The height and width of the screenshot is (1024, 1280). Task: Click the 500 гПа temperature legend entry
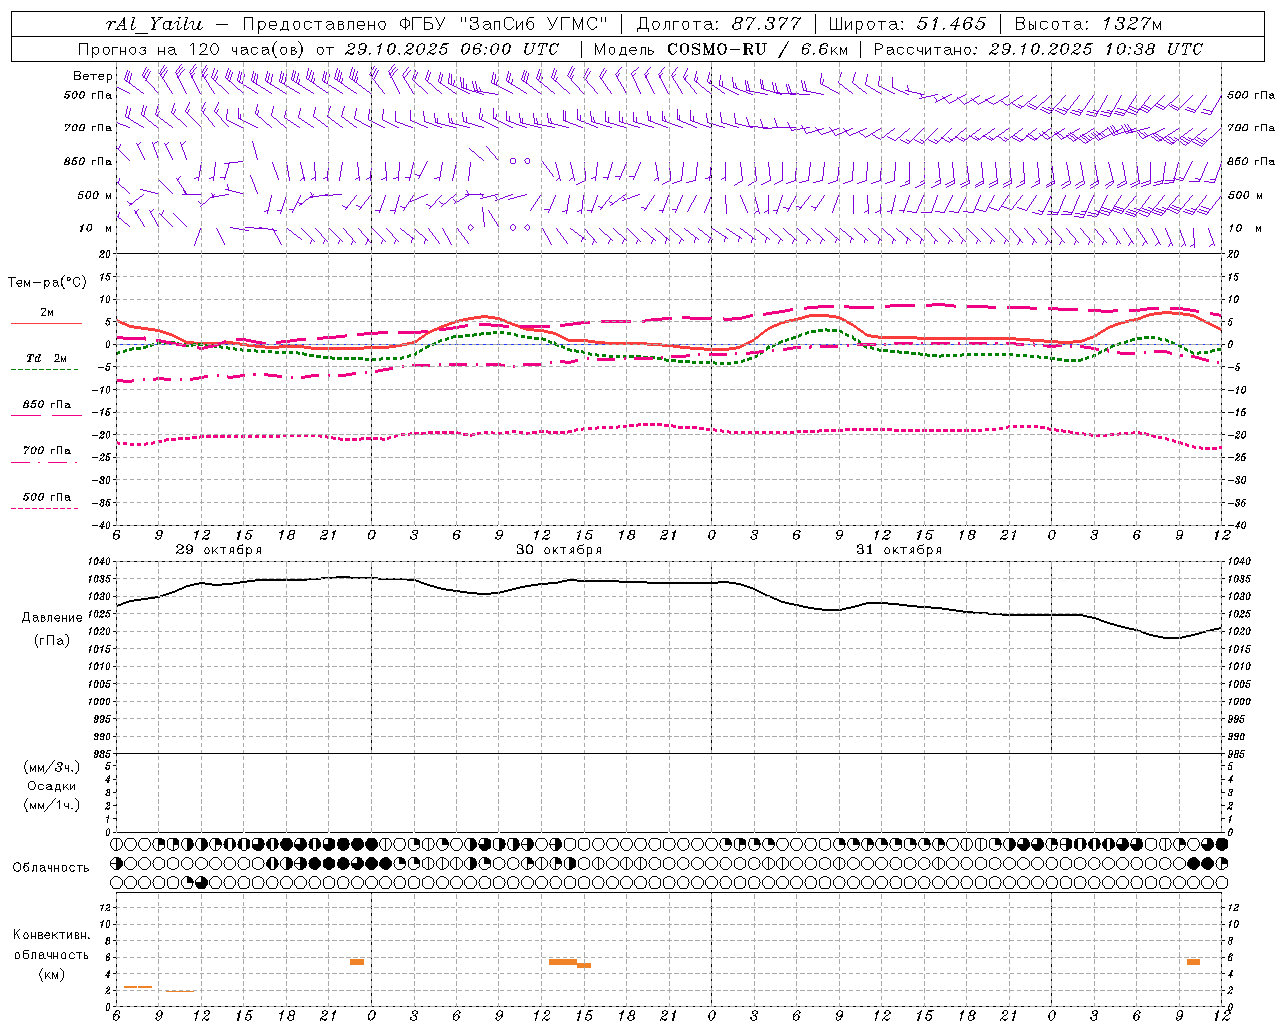[x=46, y=500]
